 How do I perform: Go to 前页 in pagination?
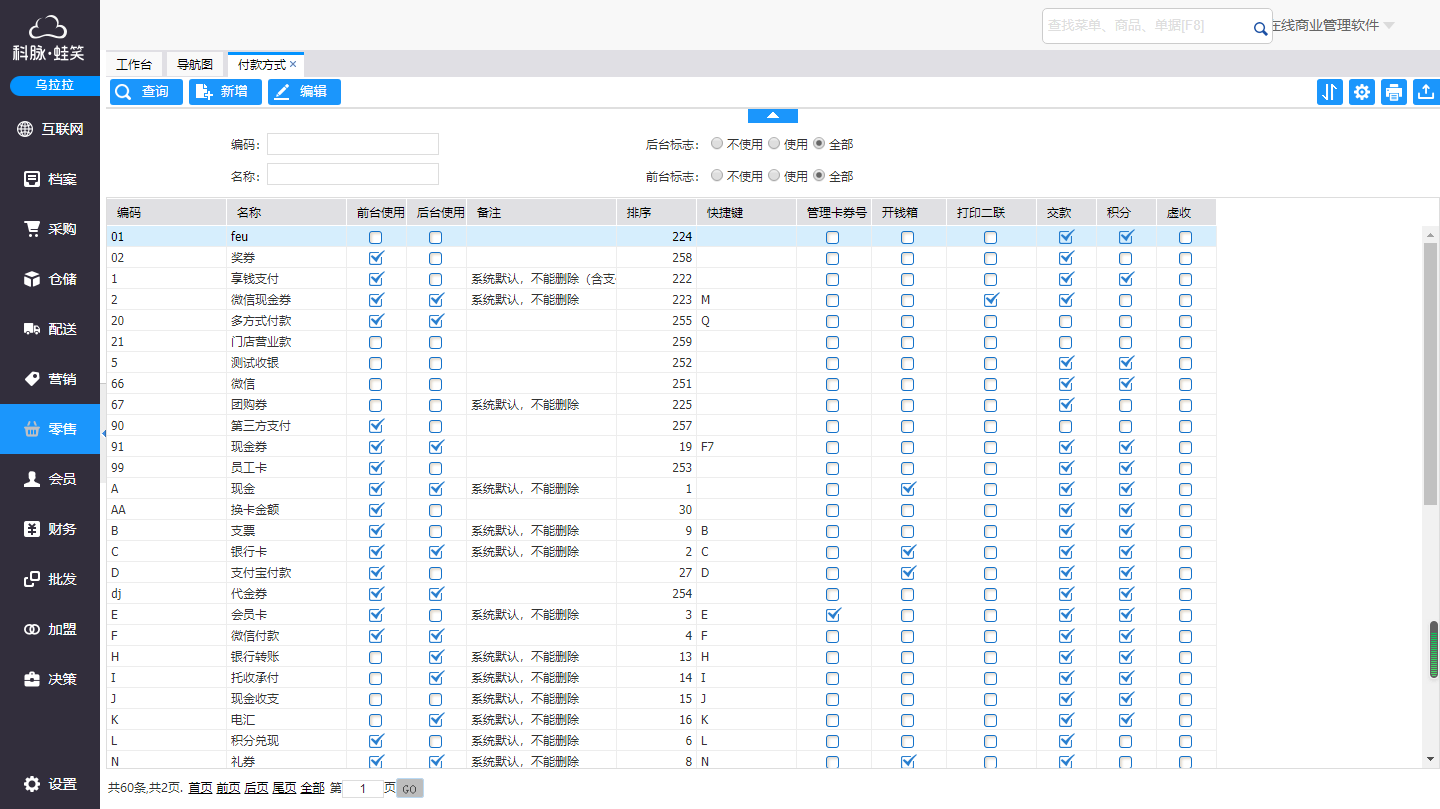(x=228, y=788)
